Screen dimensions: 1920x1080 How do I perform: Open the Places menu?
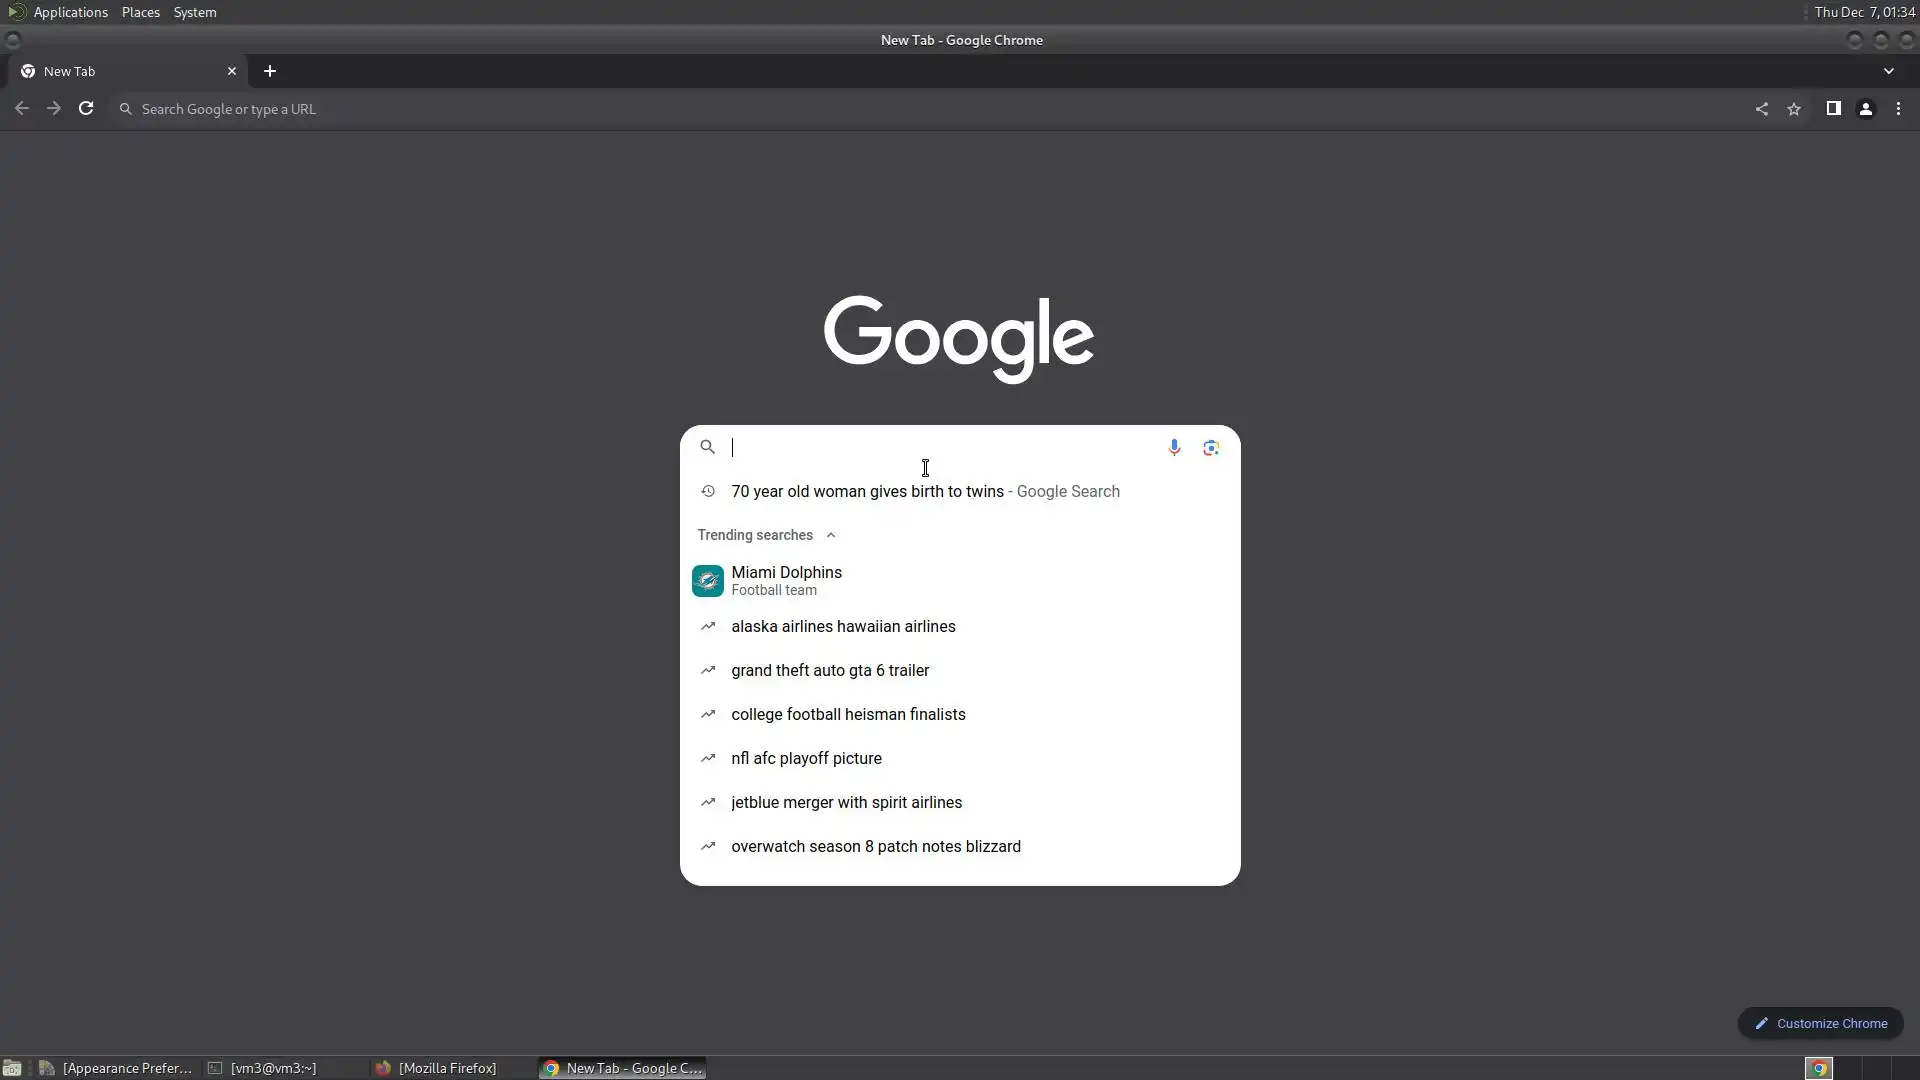pyautogui.click(x=141, y=12)
